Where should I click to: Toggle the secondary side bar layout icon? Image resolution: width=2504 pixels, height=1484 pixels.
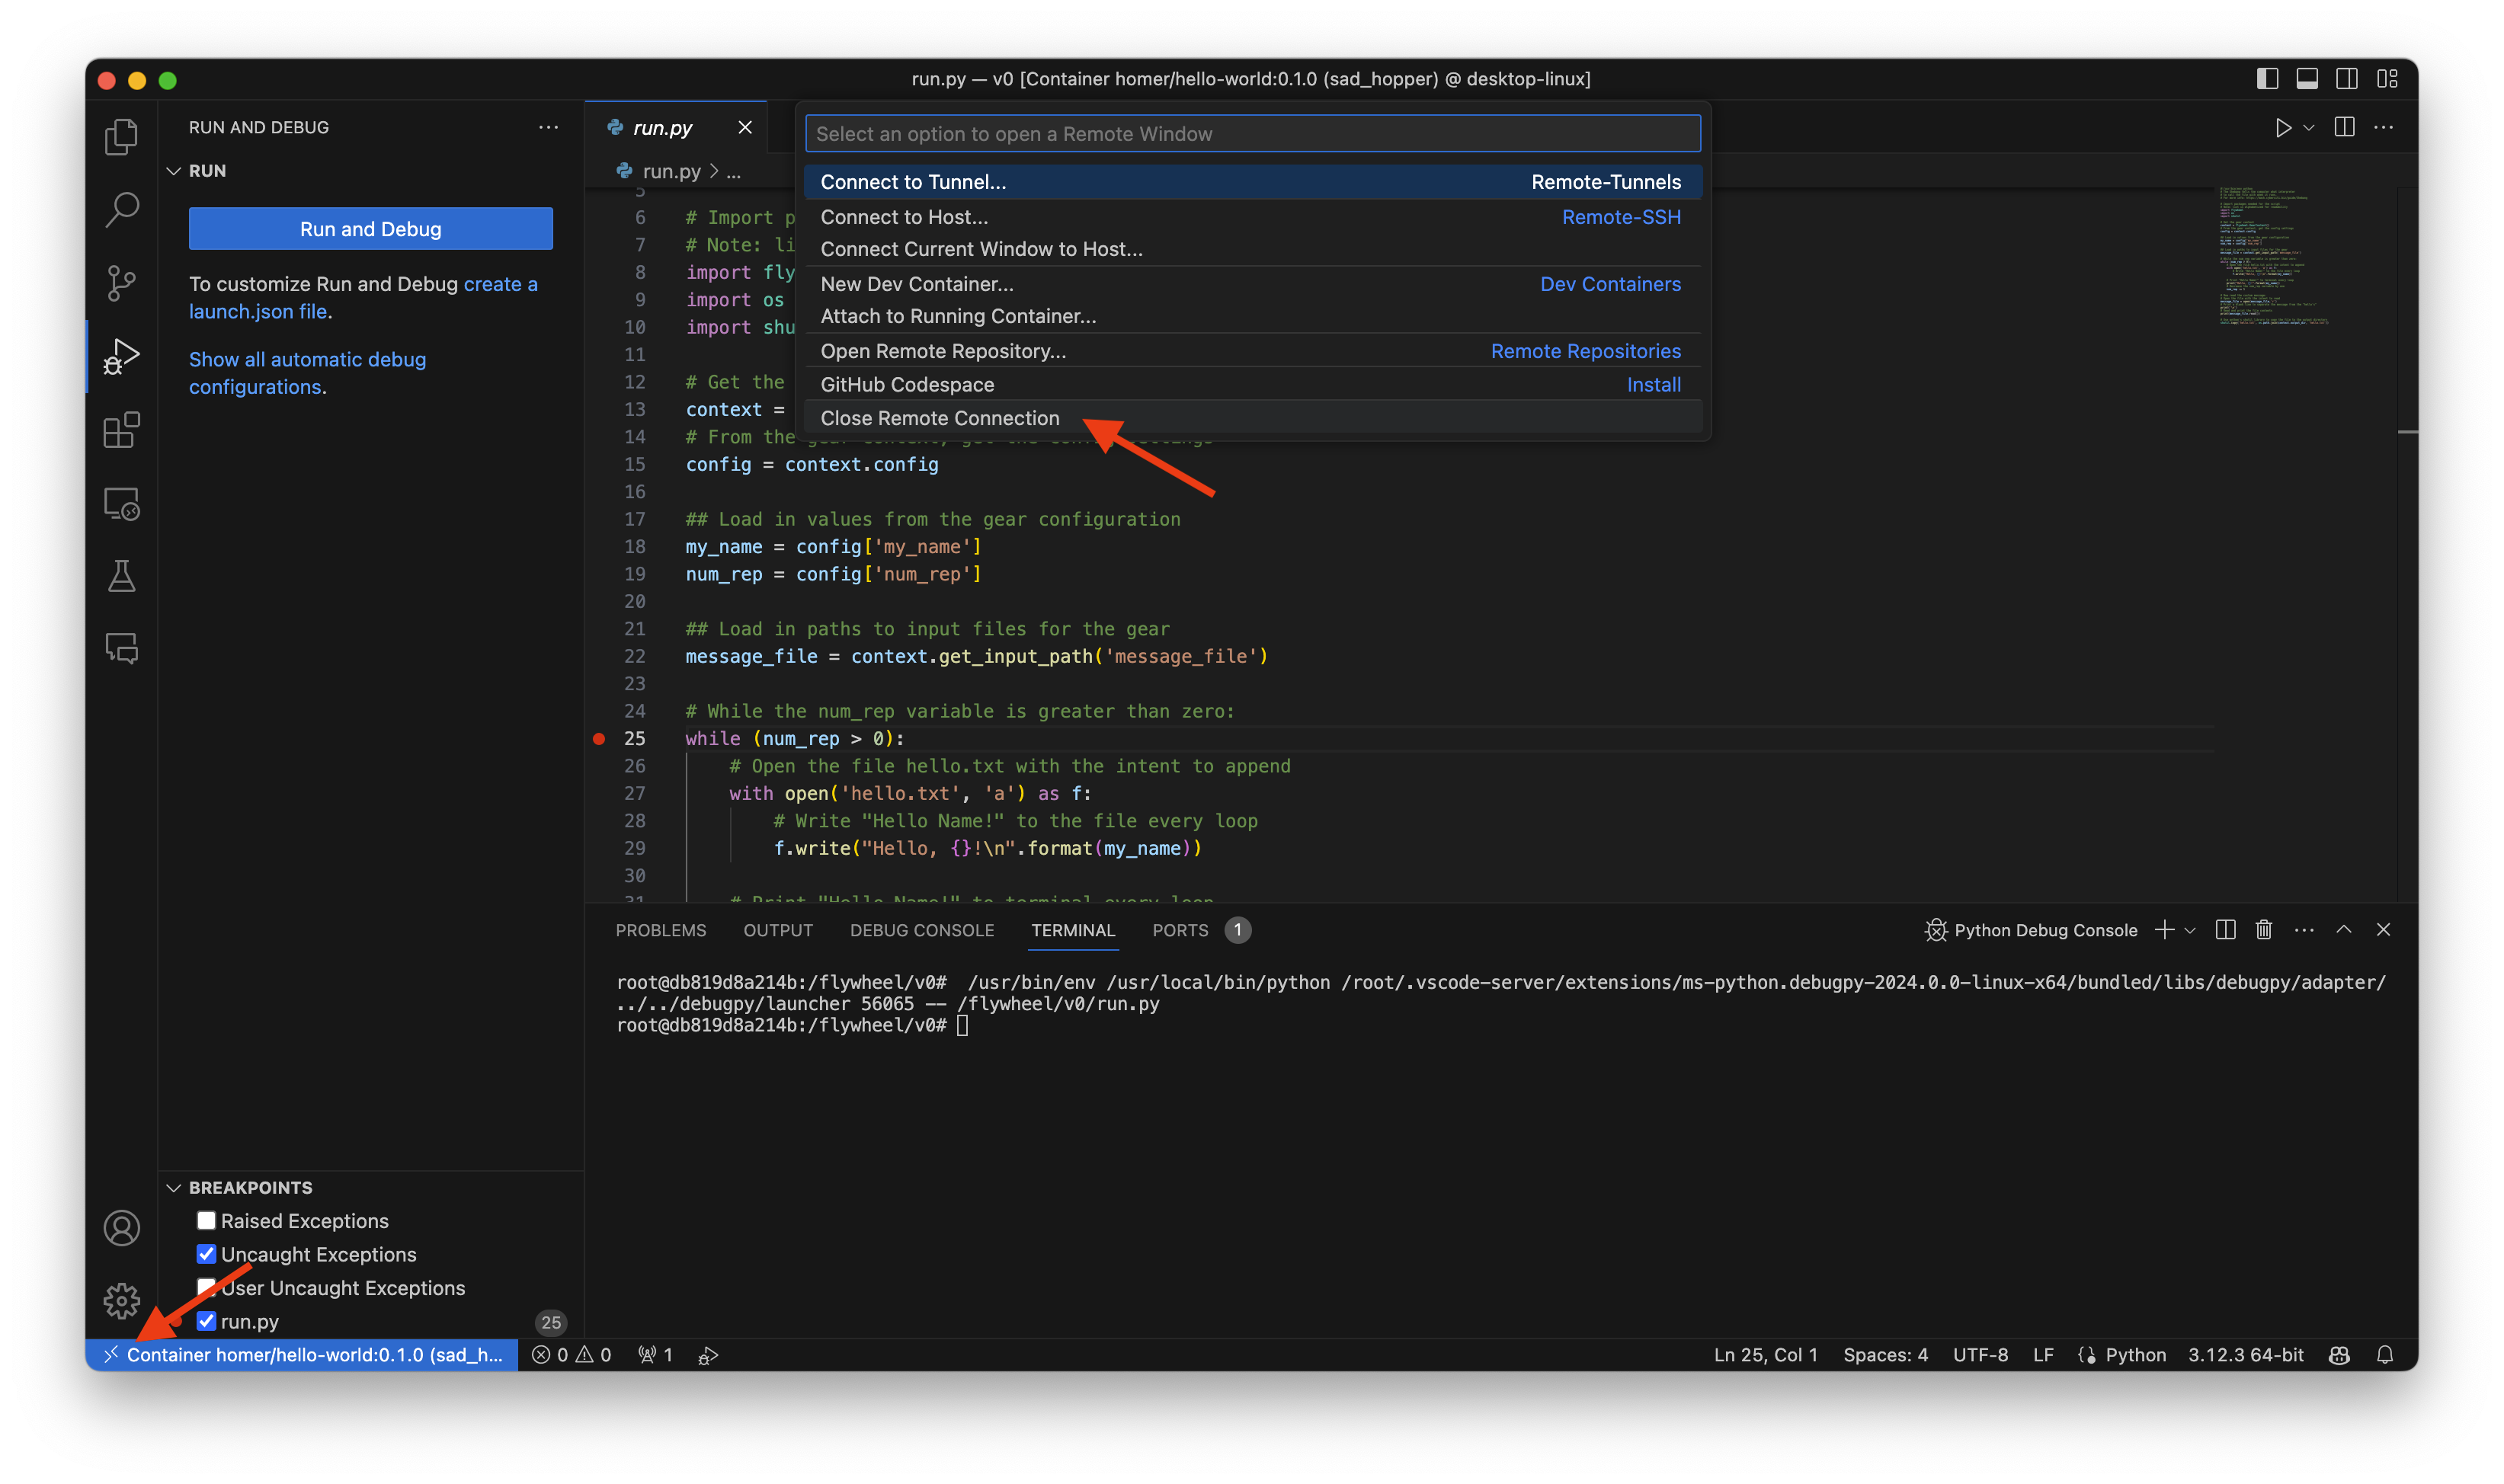[2347, 79]
